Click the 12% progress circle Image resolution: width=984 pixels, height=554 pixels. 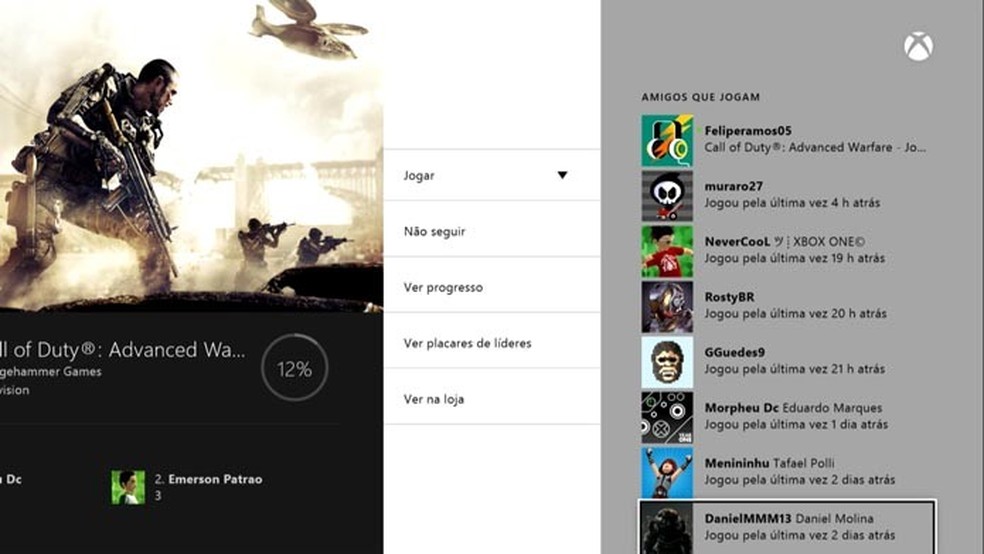click(x=294, y=368)
